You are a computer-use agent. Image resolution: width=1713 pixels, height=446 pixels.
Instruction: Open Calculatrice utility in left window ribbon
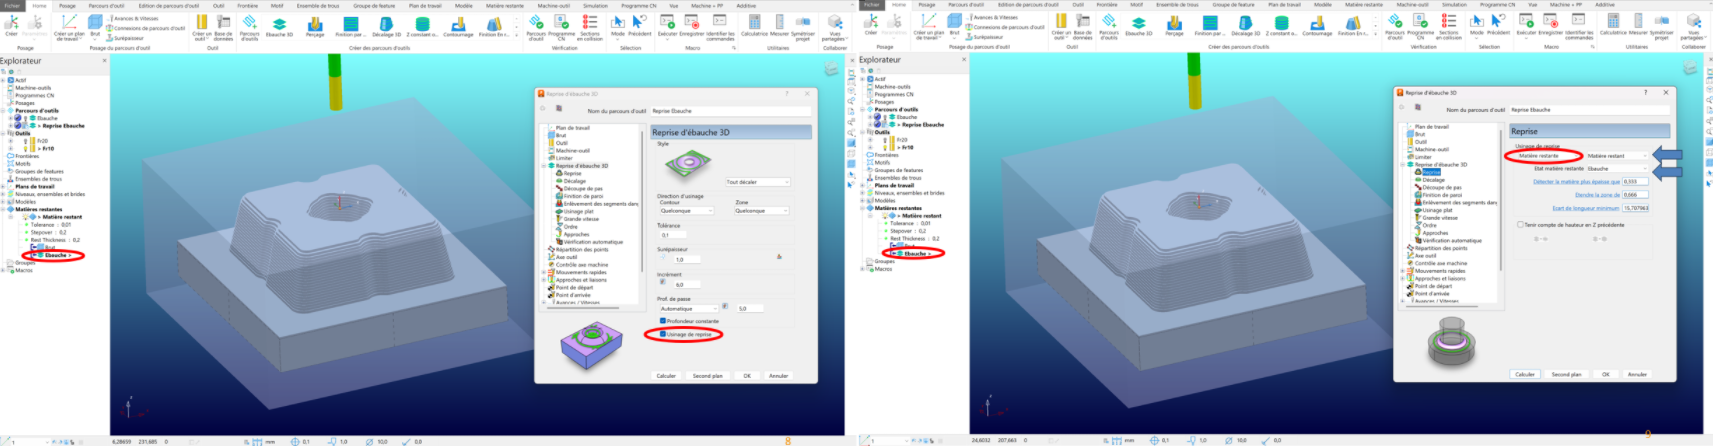point(755,26)
